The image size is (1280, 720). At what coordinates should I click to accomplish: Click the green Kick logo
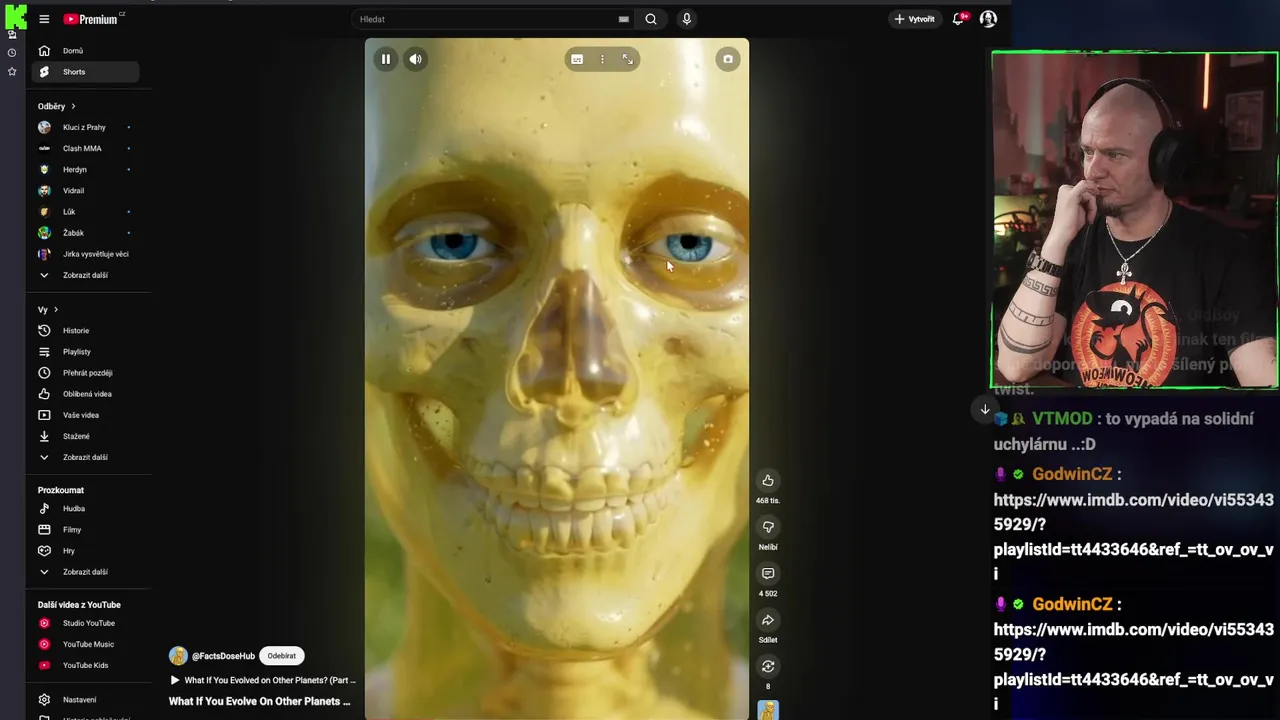pos(15,16)
